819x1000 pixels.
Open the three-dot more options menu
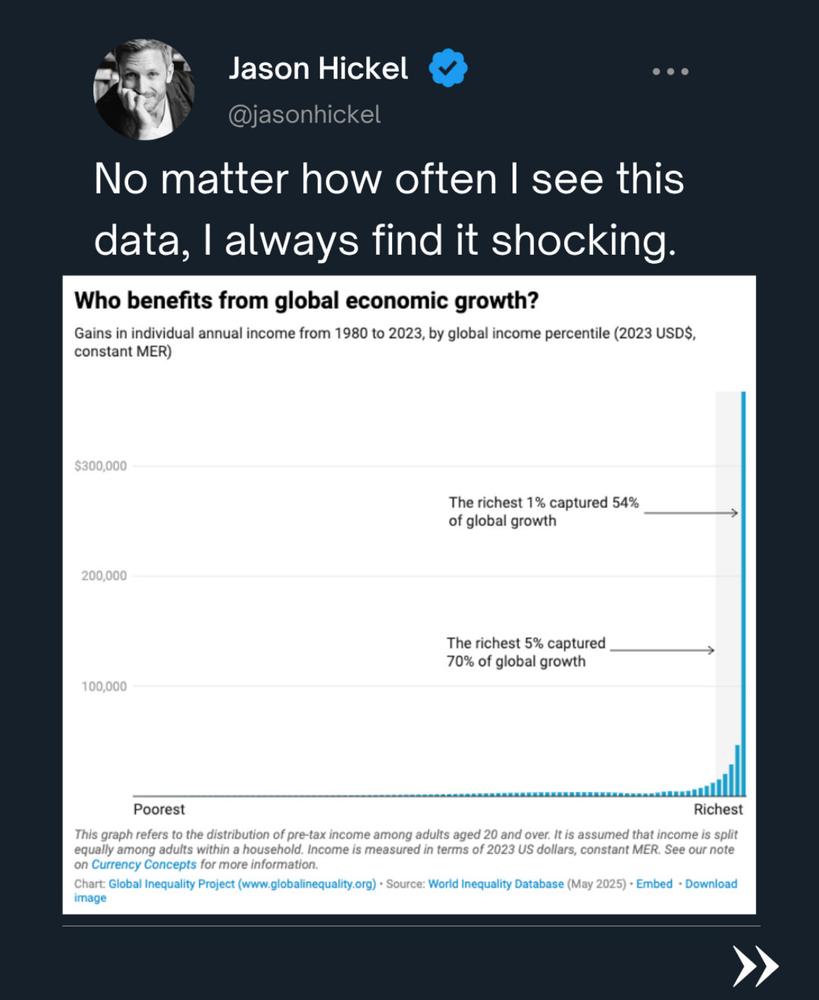(670, 71)
